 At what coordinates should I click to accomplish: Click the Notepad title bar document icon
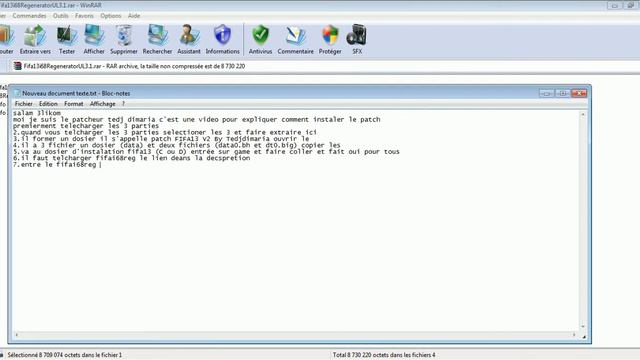click(x=17, y=93)
